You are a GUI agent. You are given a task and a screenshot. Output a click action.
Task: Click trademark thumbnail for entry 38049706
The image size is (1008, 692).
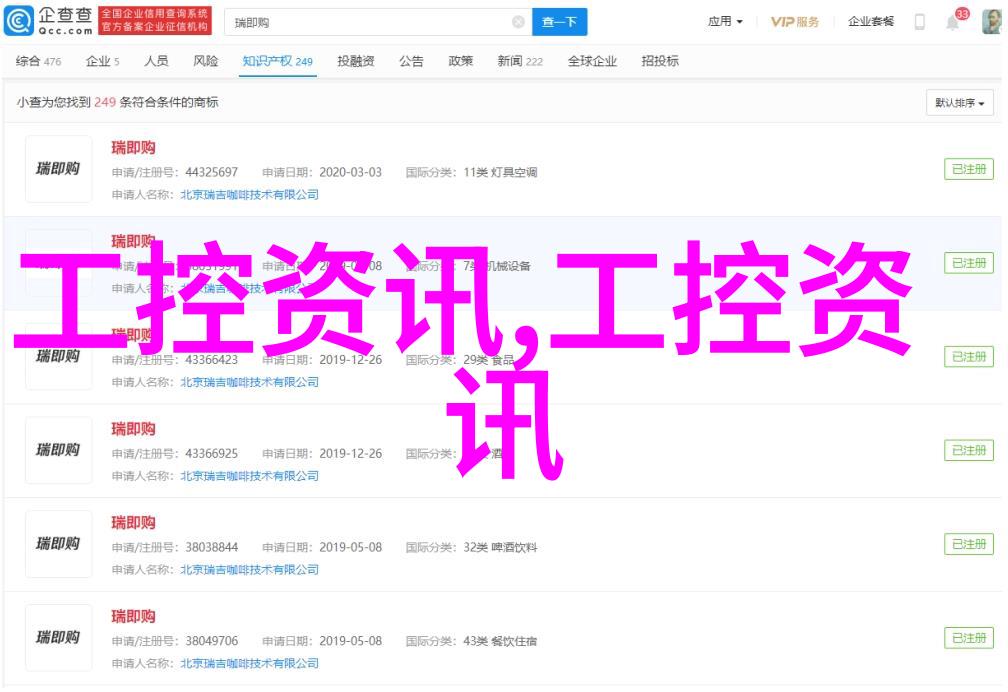coord(58,638)
